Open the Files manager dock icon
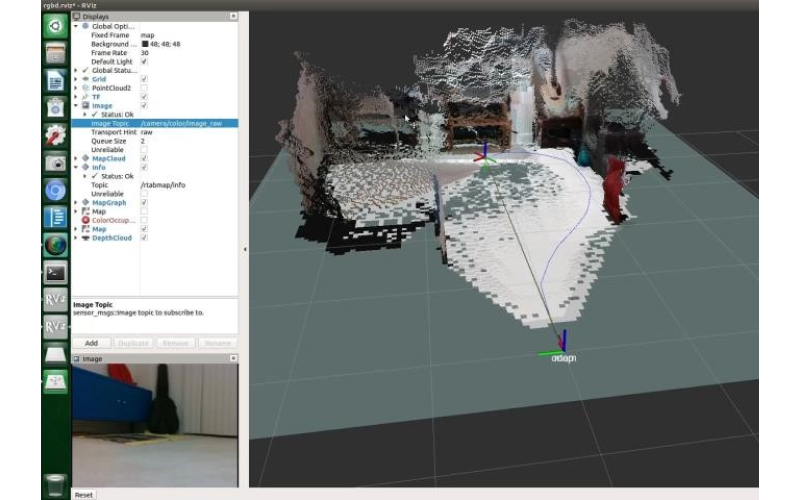The width and height of the screenshot is (800, 500). click(56, 54)
